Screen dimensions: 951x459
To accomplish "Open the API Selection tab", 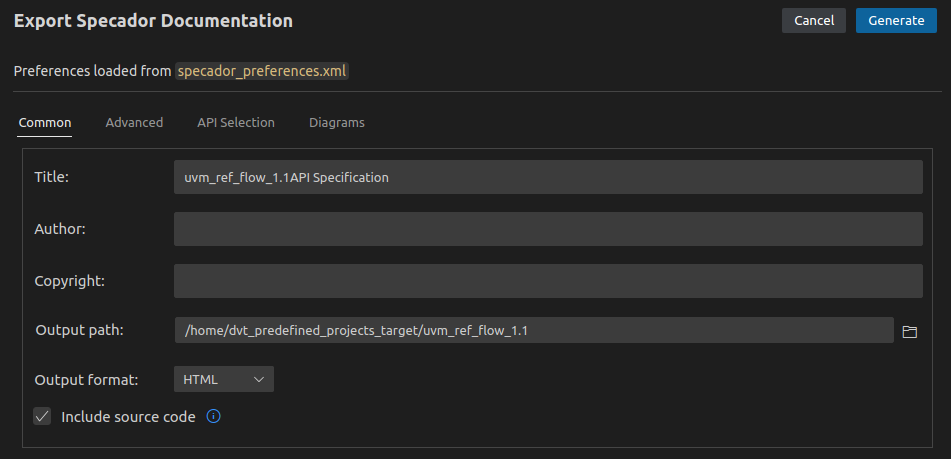I will (236, 123).
